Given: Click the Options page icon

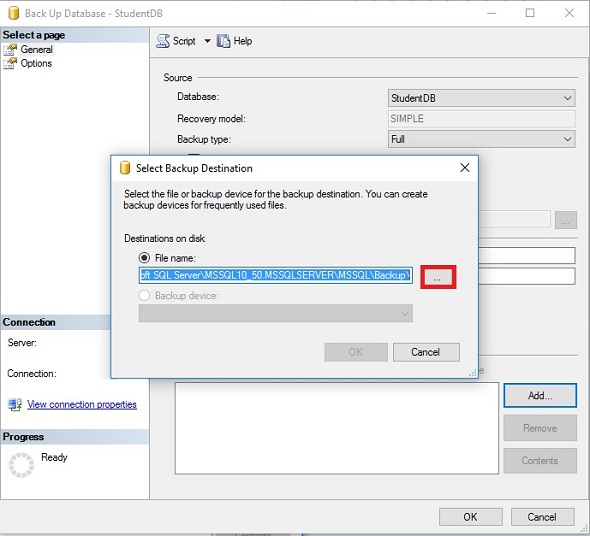Looking at the screenshot, I should pos(10,63).
